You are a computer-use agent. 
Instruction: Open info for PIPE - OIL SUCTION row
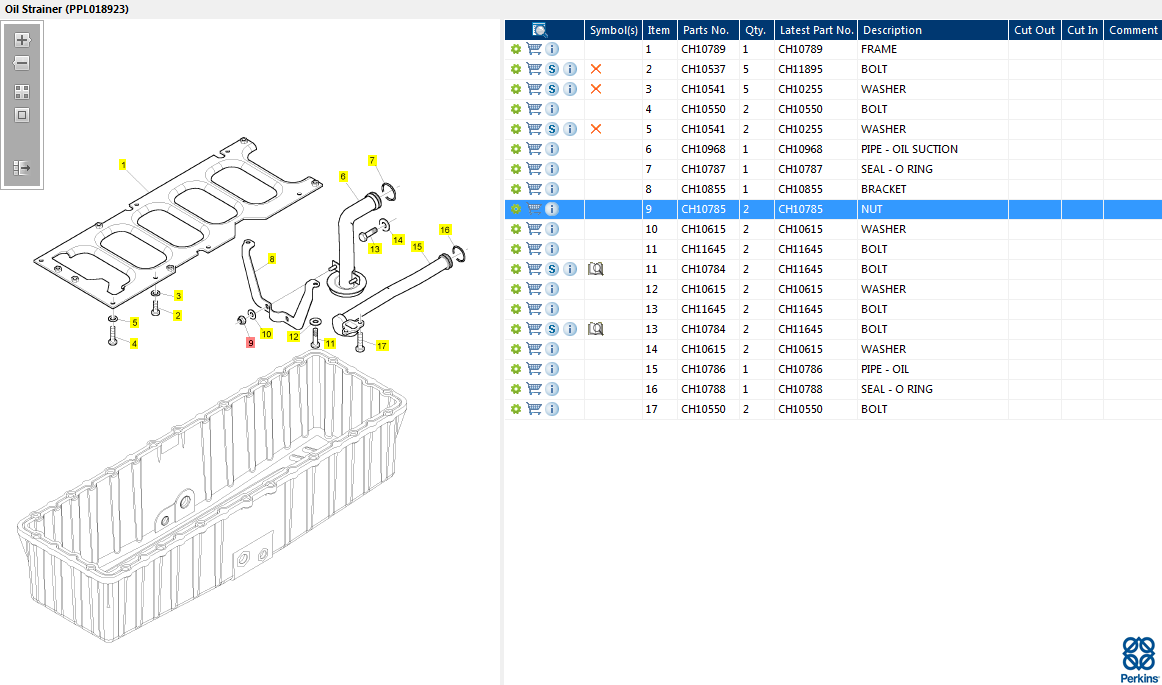552,149
